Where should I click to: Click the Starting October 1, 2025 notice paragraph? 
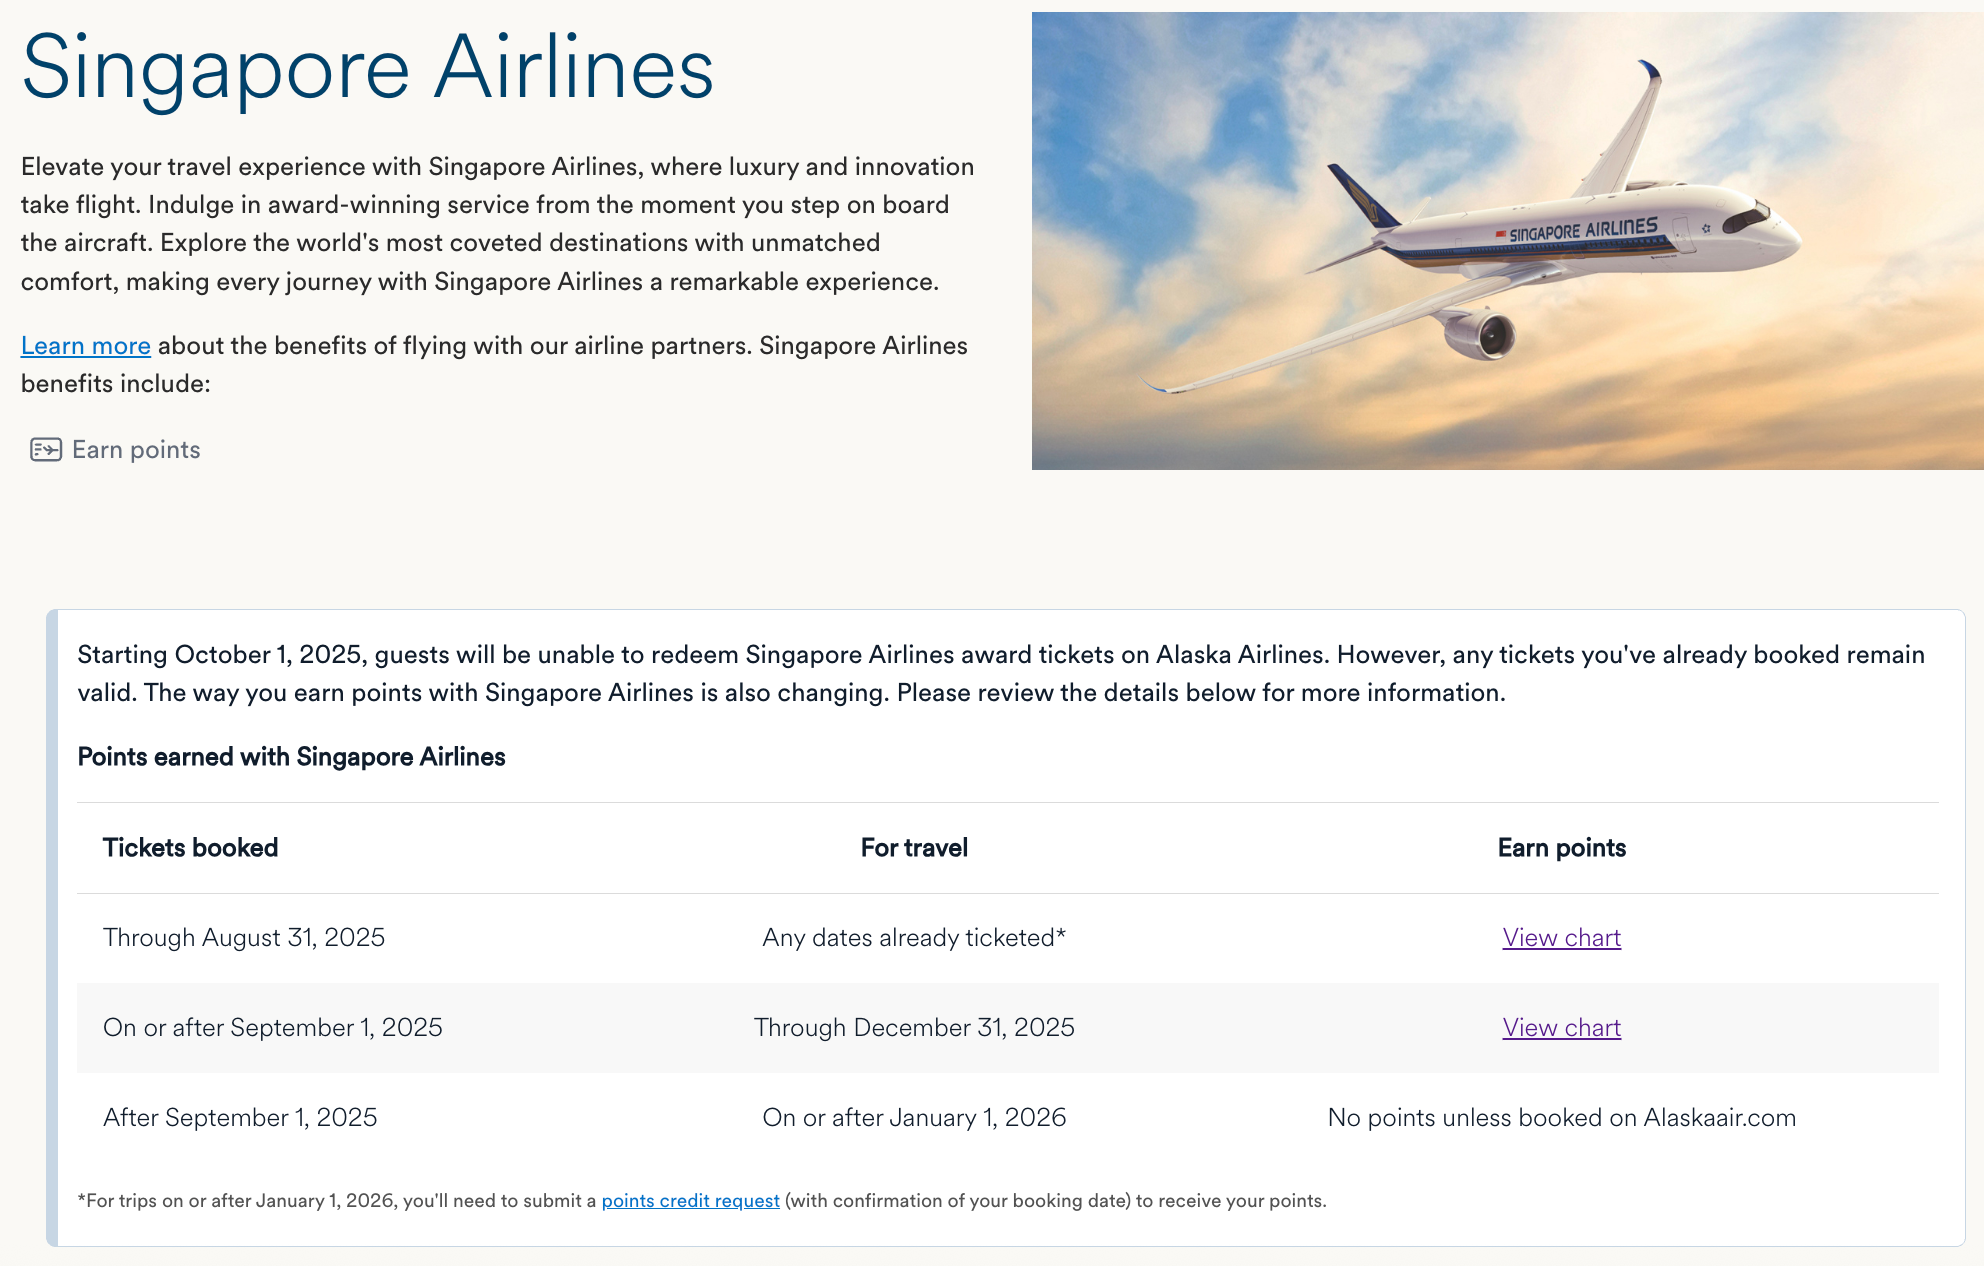coord(1001,674)
